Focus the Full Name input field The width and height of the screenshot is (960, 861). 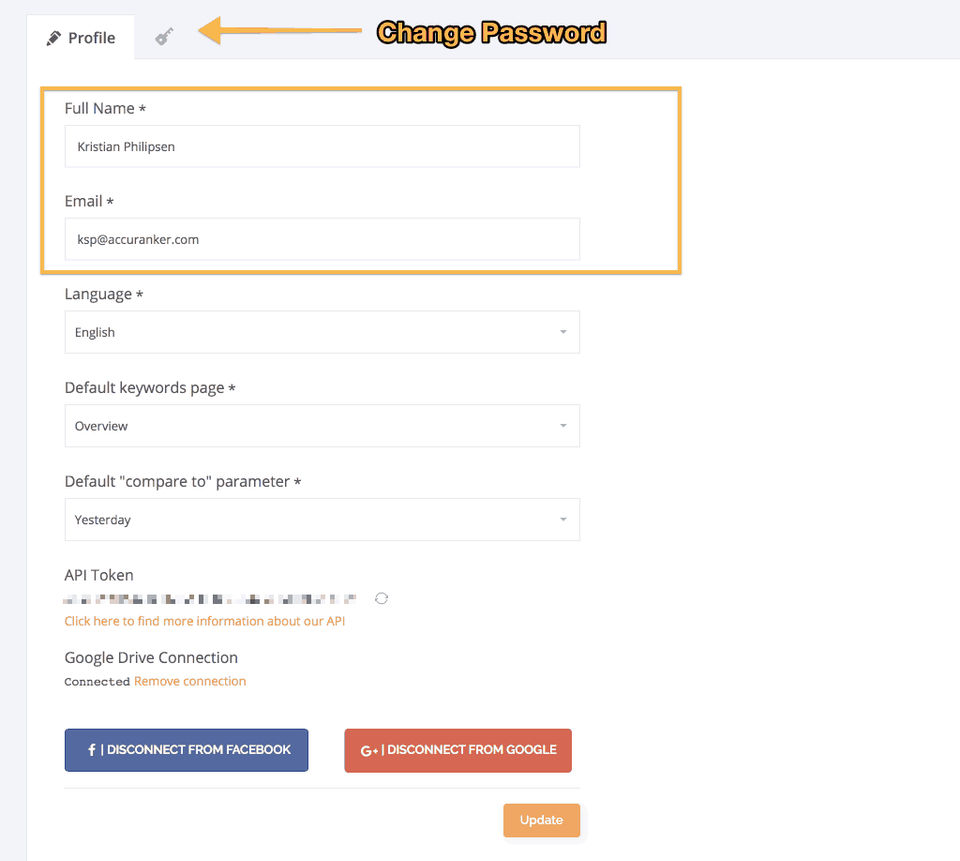pos(321,146)
